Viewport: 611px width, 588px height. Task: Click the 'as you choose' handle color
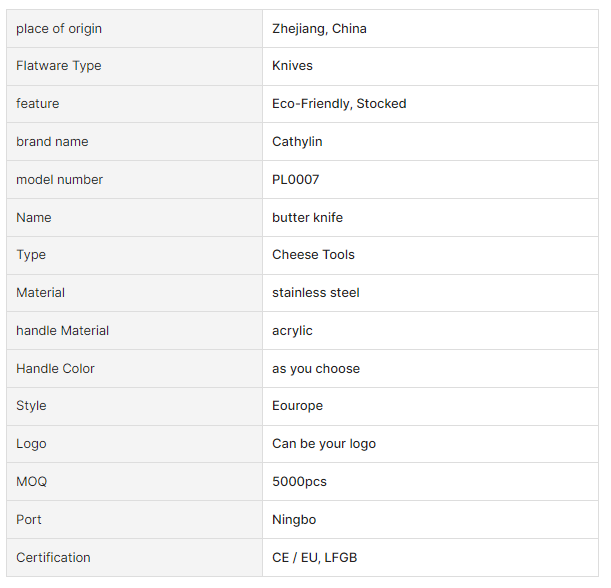click(315, 369)
